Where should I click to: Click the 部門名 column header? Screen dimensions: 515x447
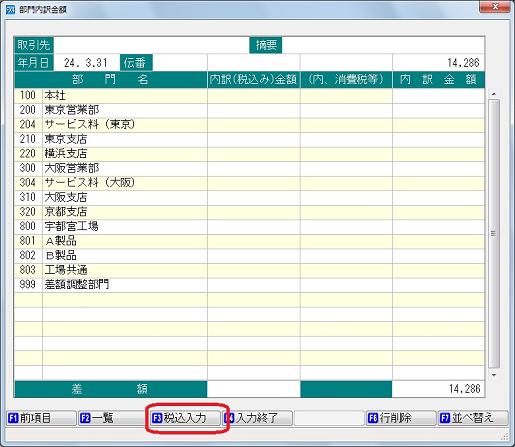click(x=110, y=80)
